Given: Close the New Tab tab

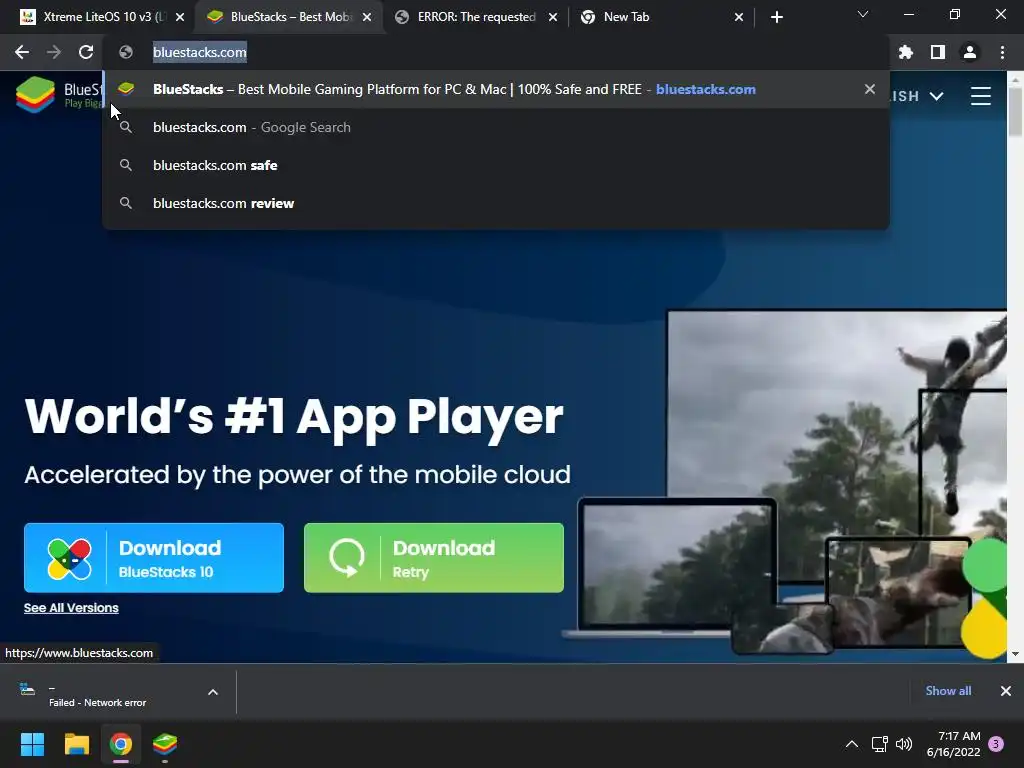Looking at the screenshot, I should tap(739, 17).
